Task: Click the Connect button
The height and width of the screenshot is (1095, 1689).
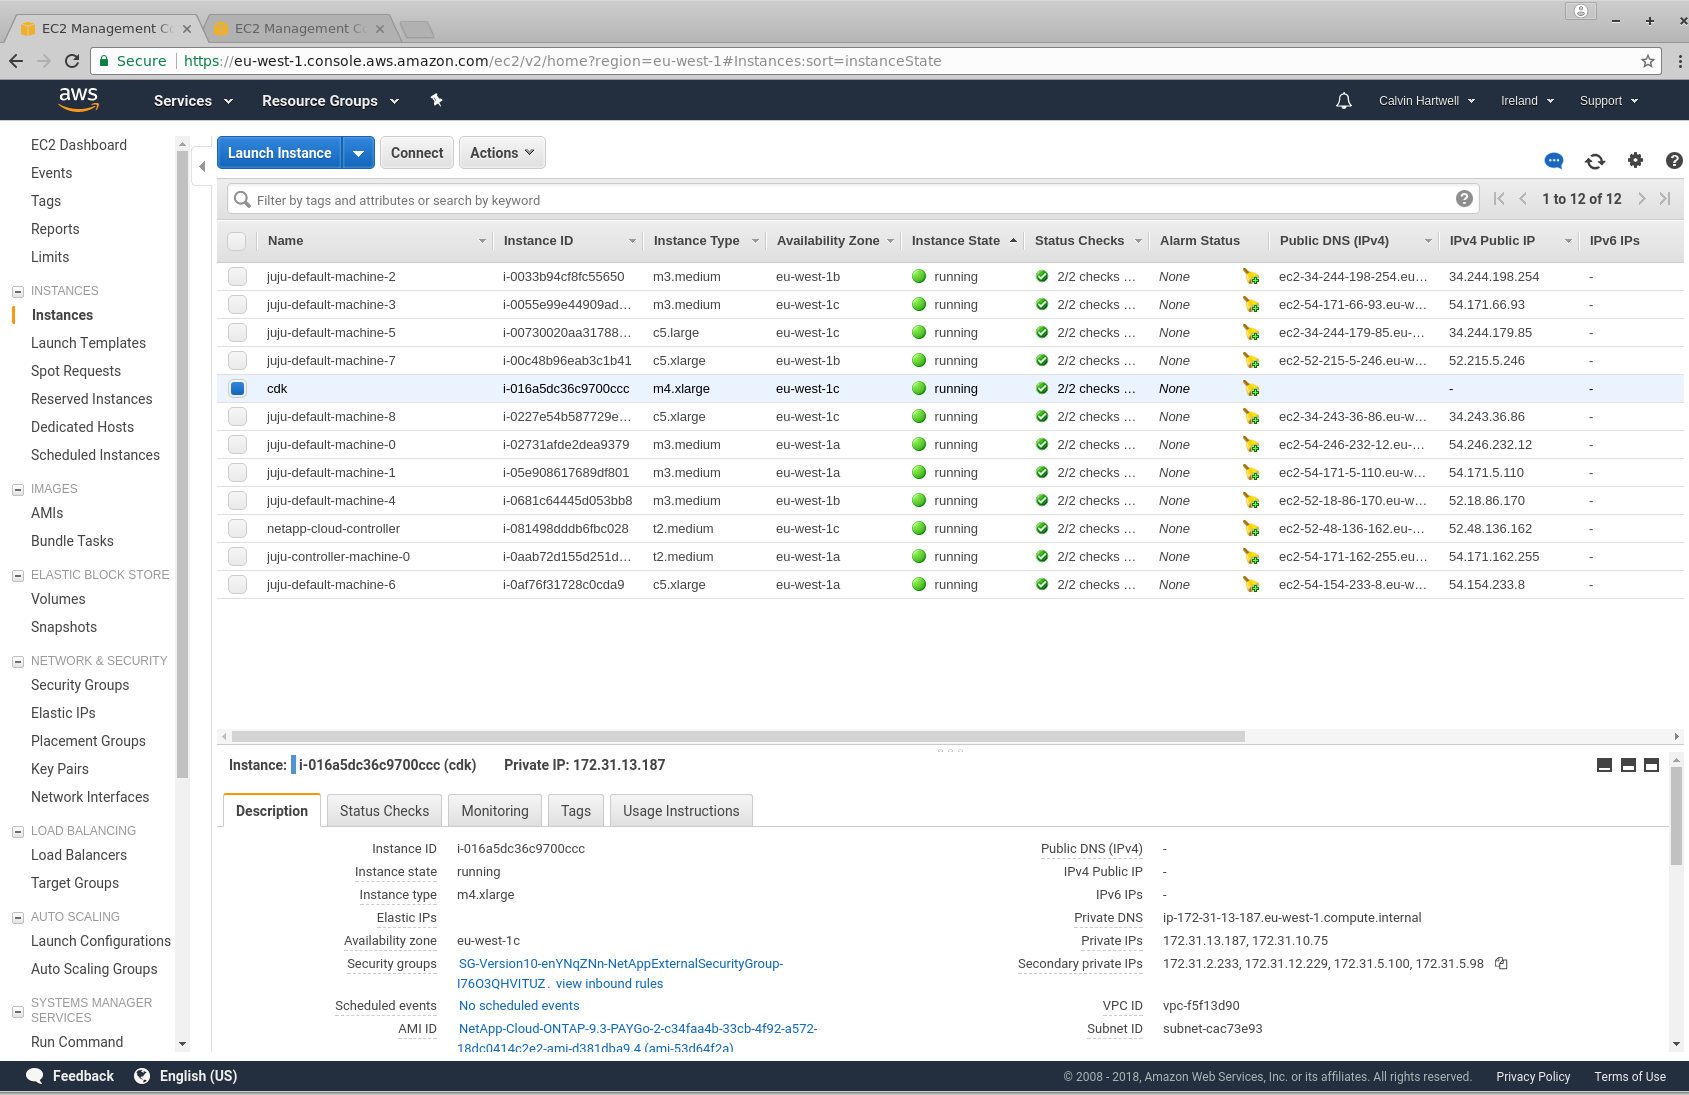Action: coord(417,153)
